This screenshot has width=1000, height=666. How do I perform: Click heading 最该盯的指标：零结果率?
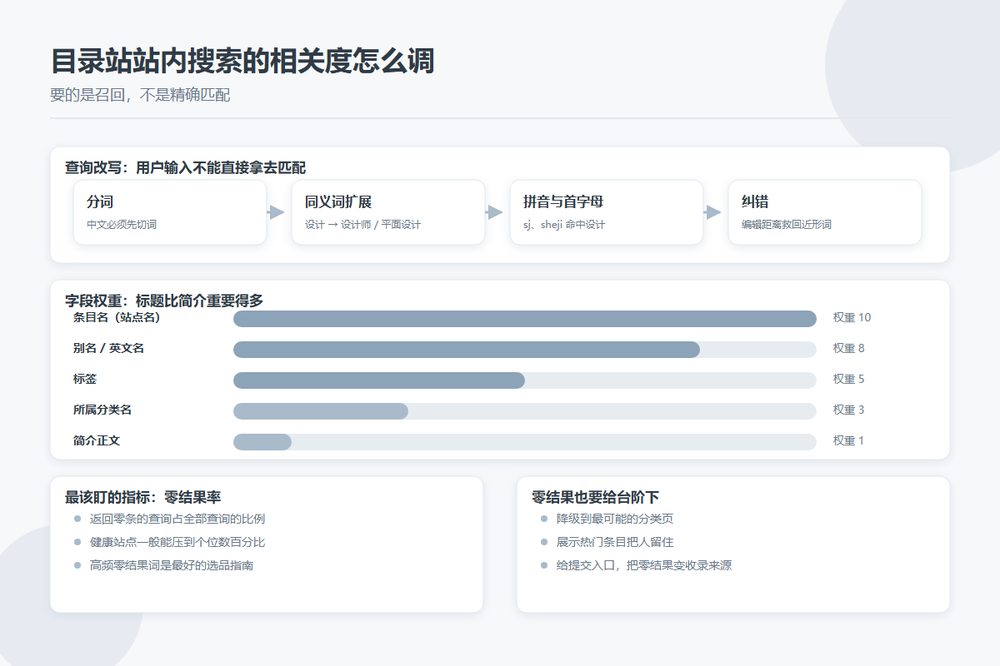143,497
